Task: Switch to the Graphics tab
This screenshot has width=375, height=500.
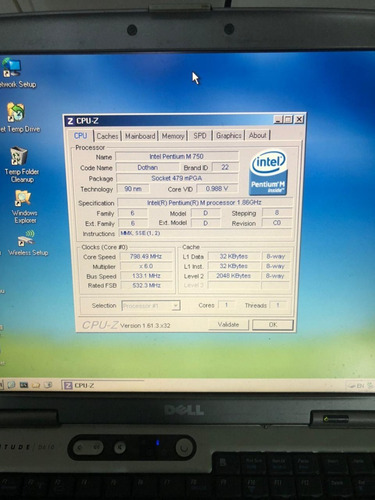Action: [x=229, y=136]
